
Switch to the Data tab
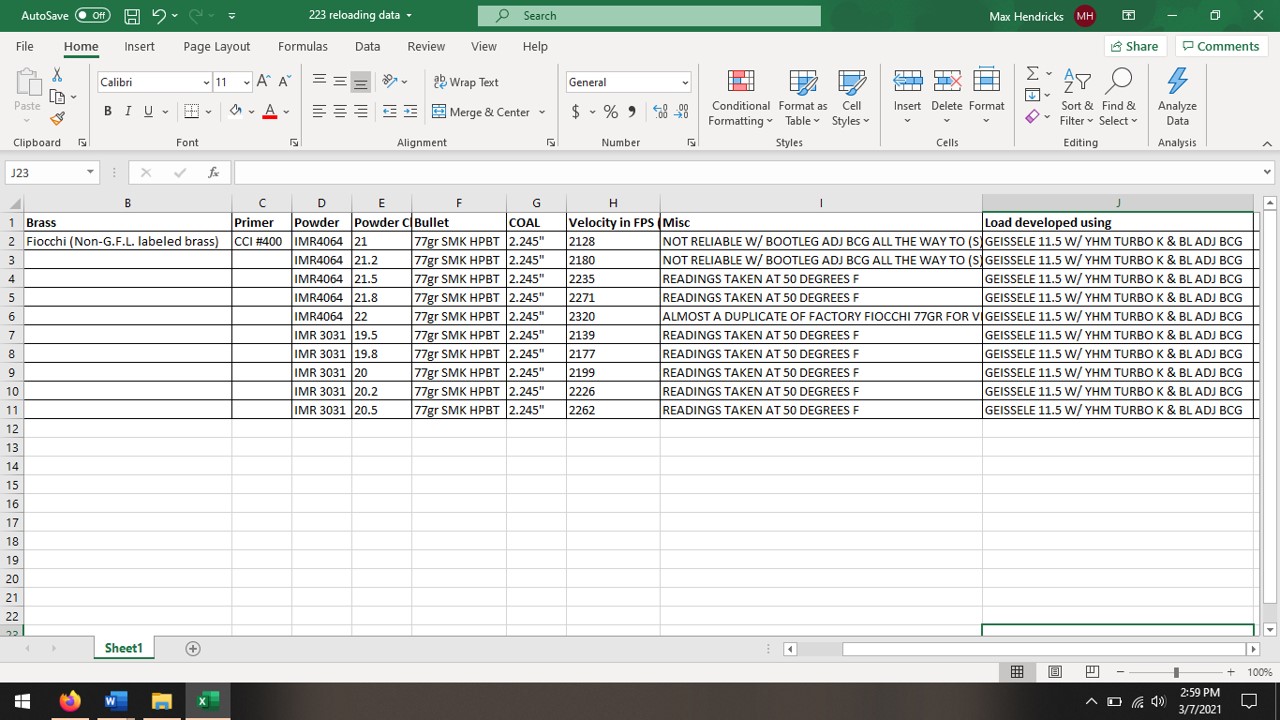click(367, 46)
